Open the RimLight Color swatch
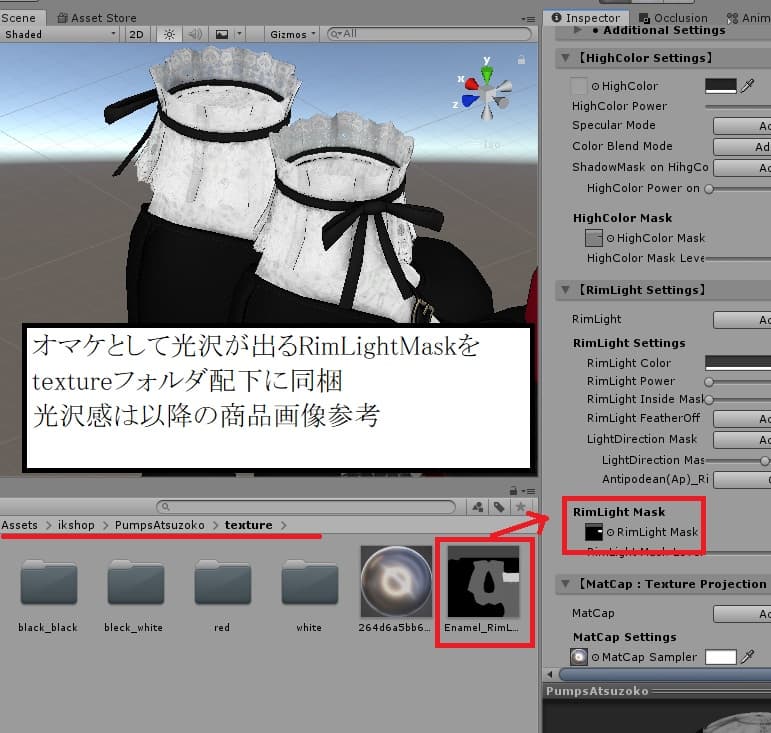The width and height of the screenshot is (771, 733). [738, 363]
